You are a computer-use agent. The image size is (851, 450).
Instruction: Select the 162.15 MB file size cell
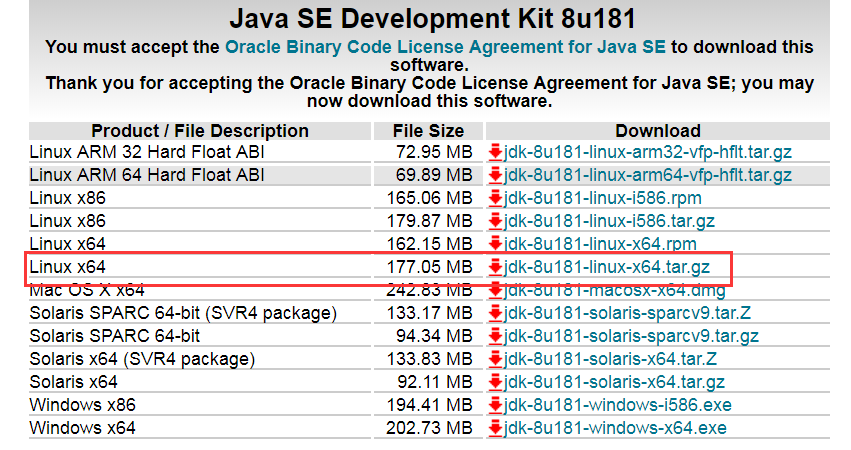430,244
